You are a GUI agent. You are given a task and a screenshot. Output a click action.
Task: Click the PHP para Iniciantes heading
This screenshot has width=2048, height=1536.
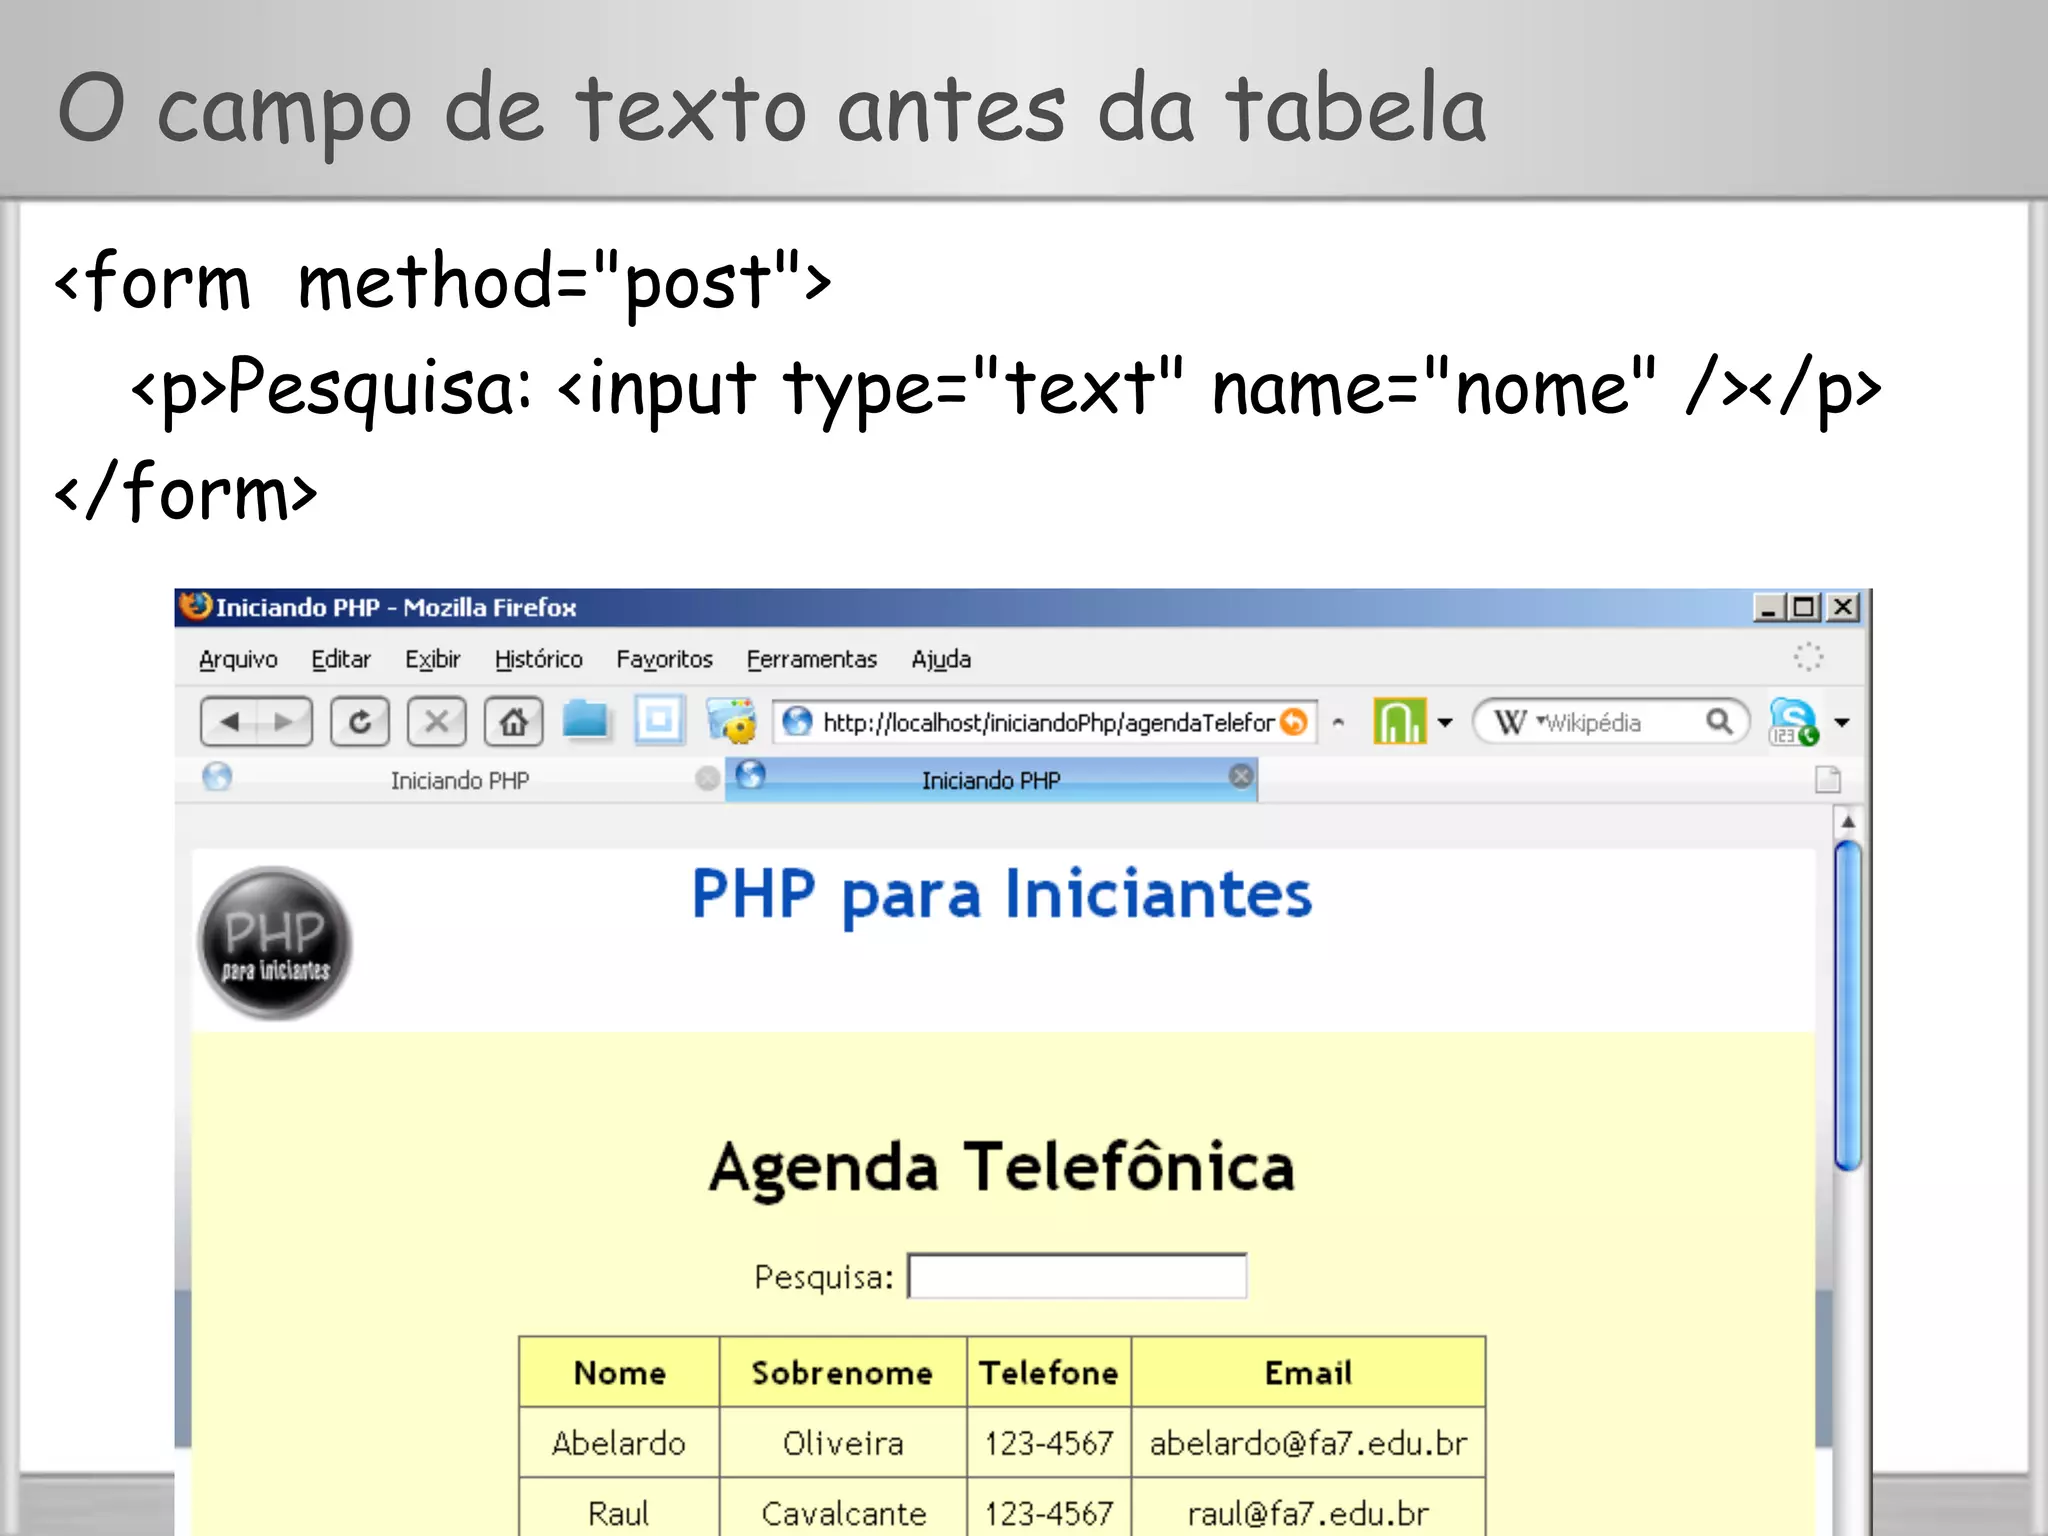1002,894
